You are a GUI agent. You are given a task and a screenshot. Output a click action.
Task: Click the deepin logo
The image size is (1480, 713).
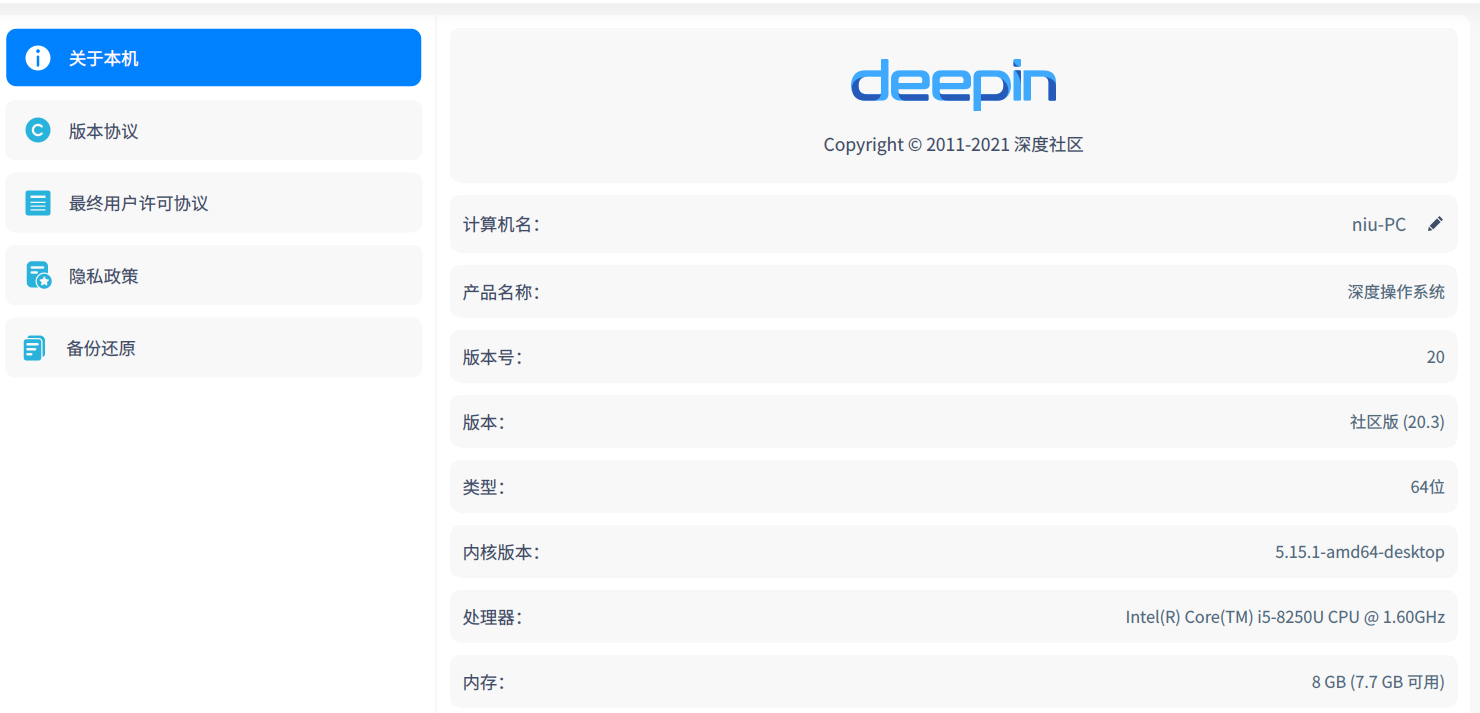tap(953, 84)
